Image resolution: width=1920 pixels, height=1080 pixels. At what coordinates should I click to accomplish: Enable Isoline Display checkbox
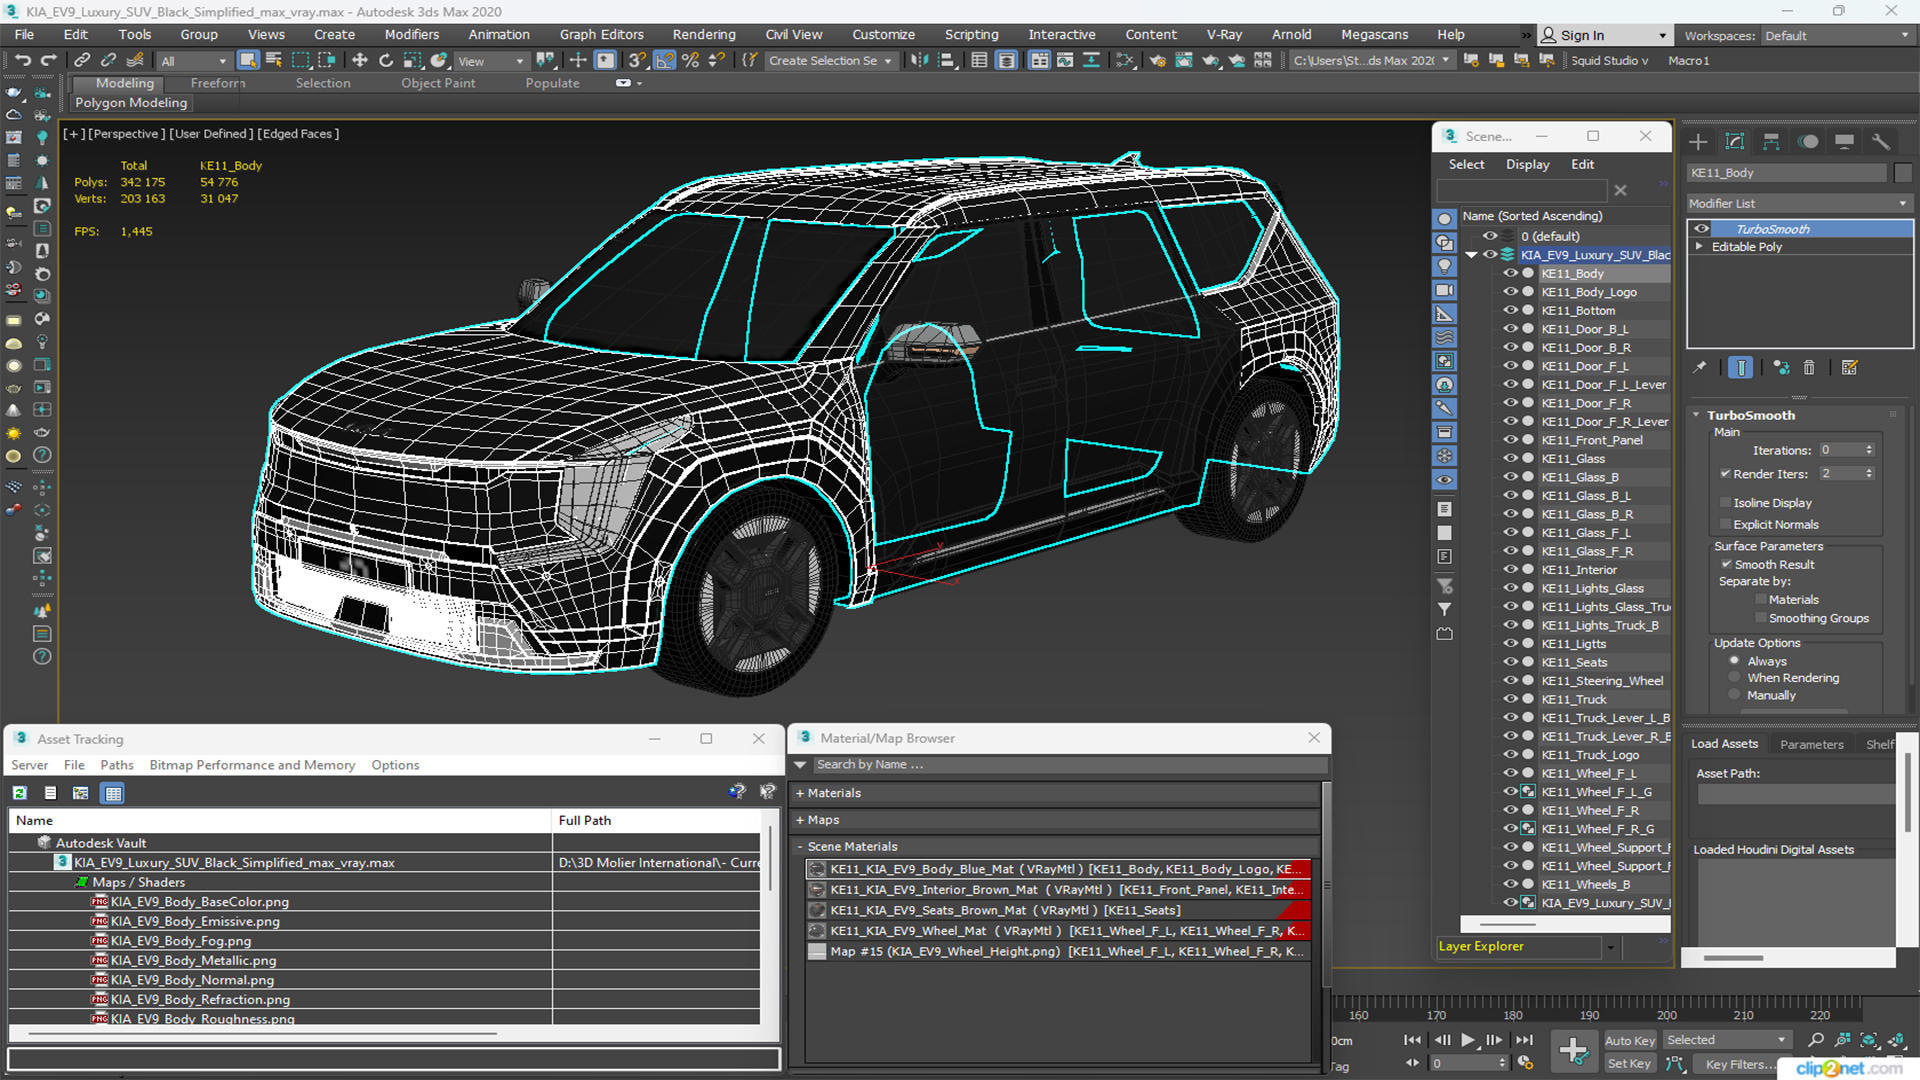(x=1725, y=503)
